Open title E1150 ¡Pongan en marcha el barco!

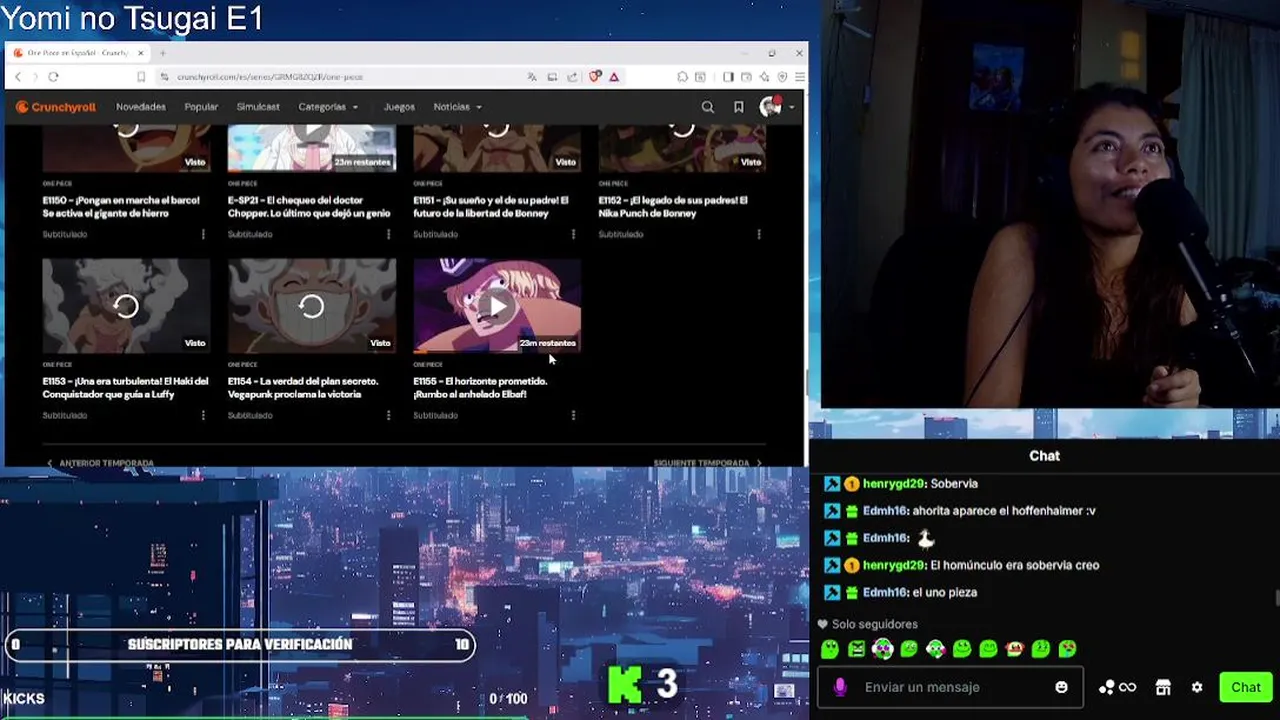tap(121, 207)
